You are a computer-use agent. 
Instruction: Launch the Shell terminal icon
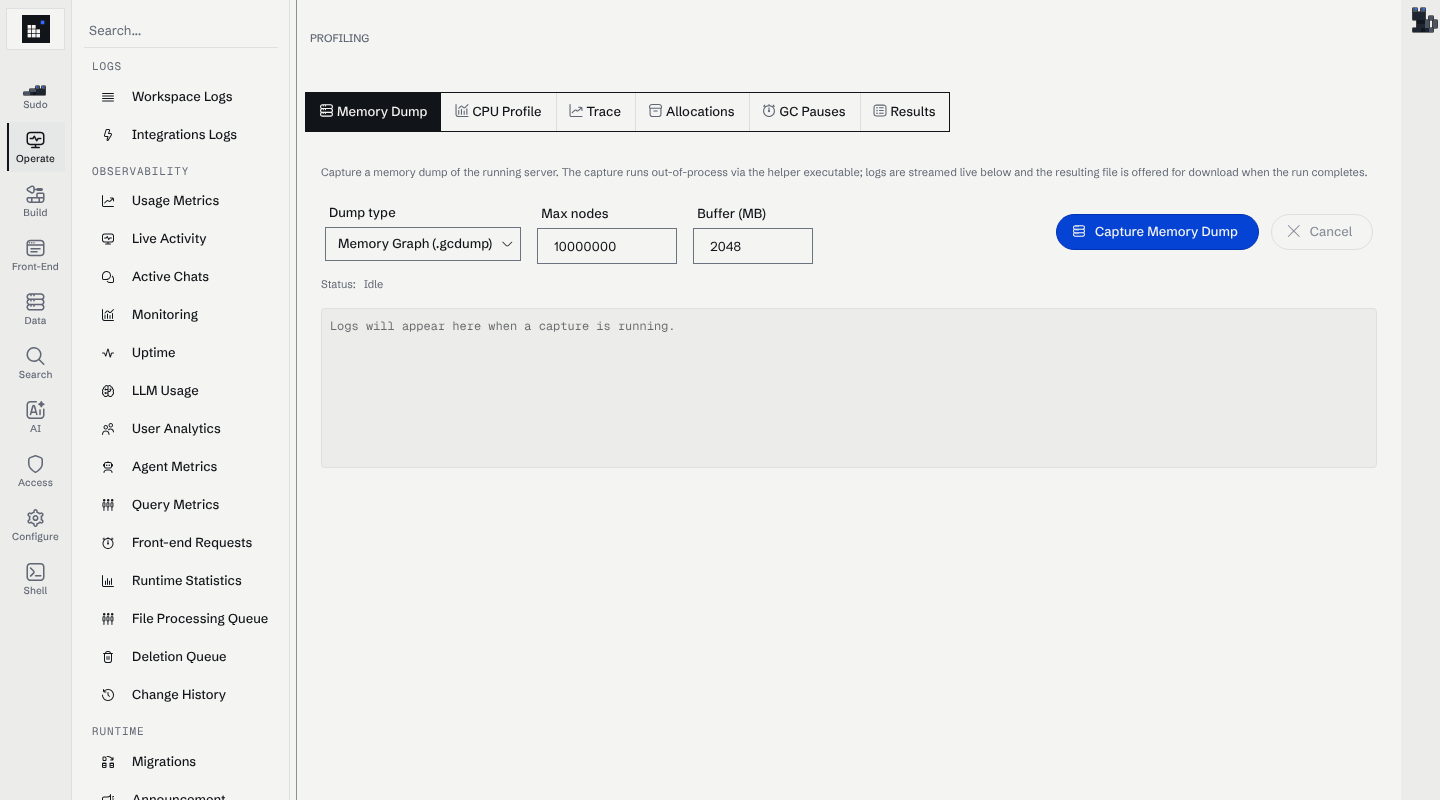[35, 572]
